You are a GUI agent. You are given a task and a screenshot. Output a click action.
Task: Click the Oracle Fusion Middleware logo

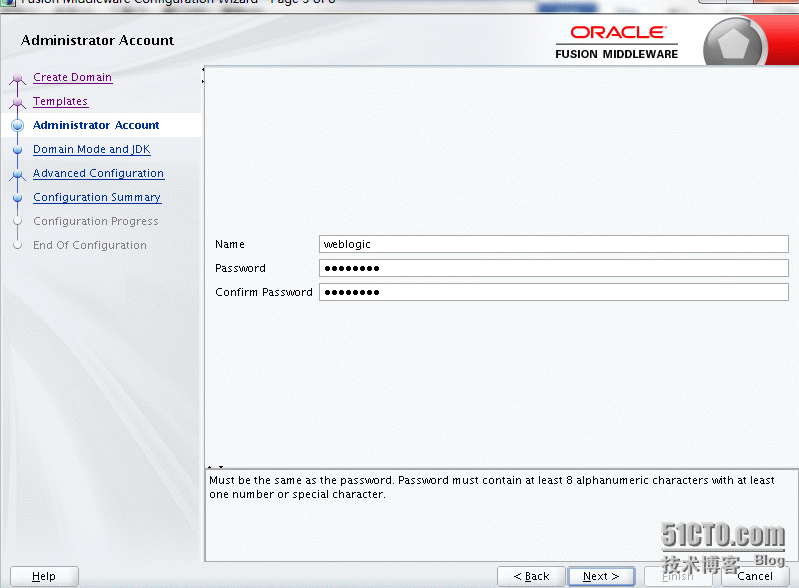click(x=617, y=43)
